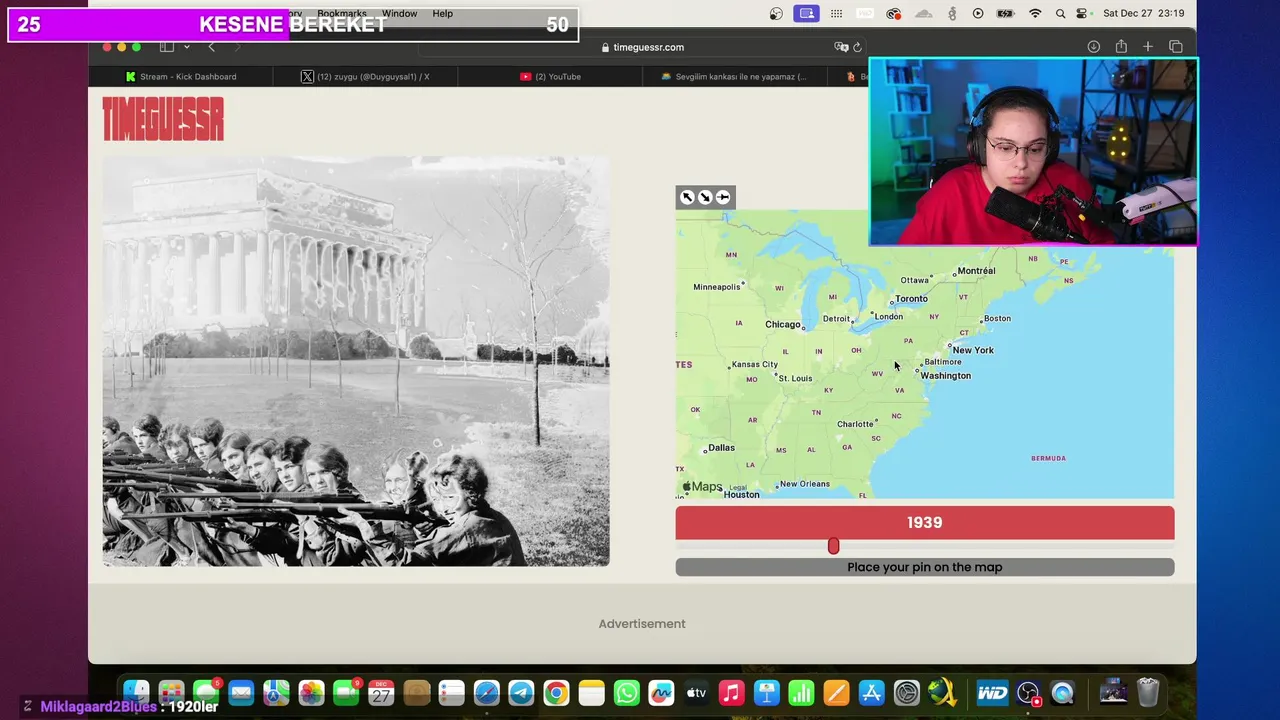
Task: Open Numbers from the dock
Action: coord(801,692)
